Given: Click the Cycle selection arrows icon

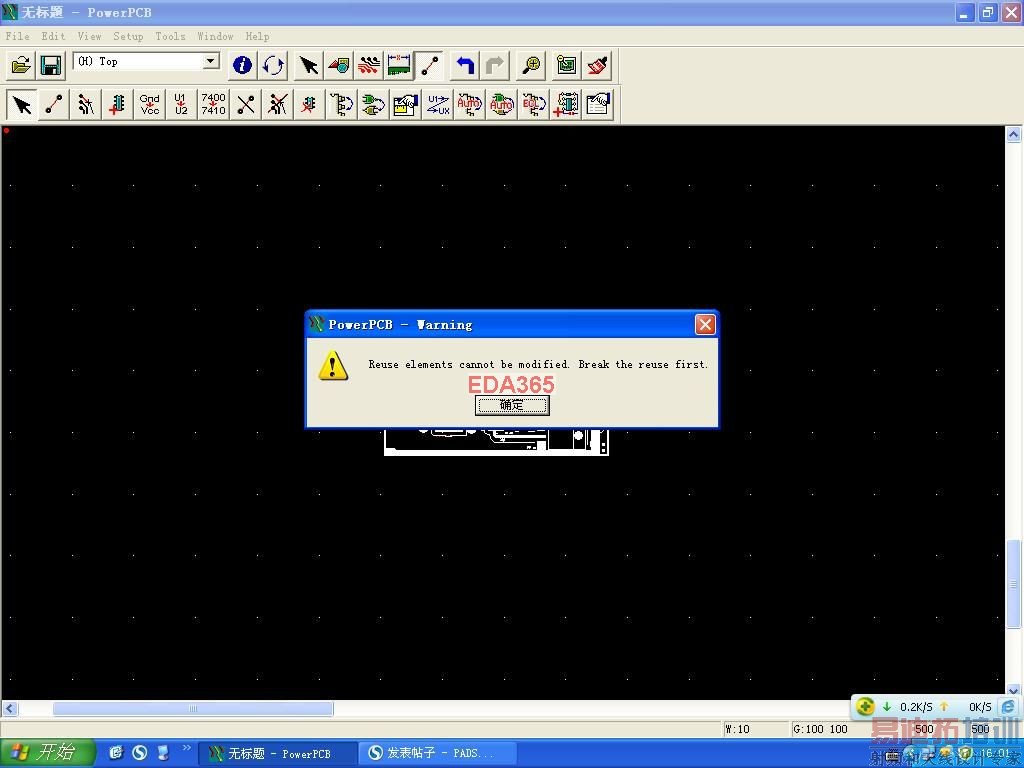Looking at the screenshot, I should pos(273,65).
